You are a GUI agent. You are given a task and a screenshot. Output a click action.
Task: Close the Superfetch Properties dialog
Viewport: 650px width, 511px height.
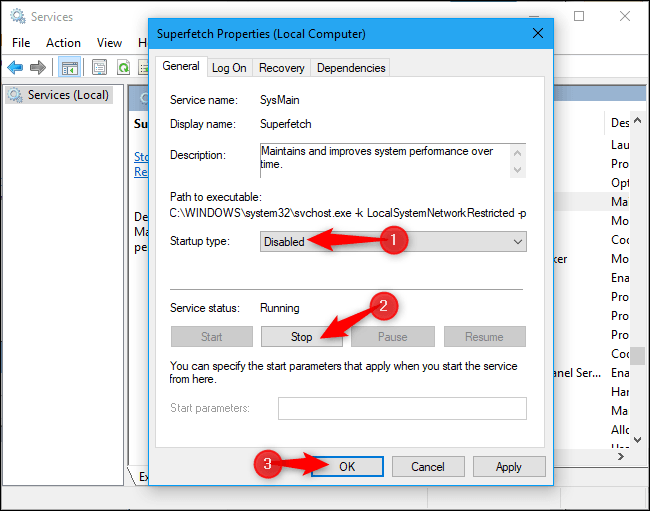pos(538,33)
